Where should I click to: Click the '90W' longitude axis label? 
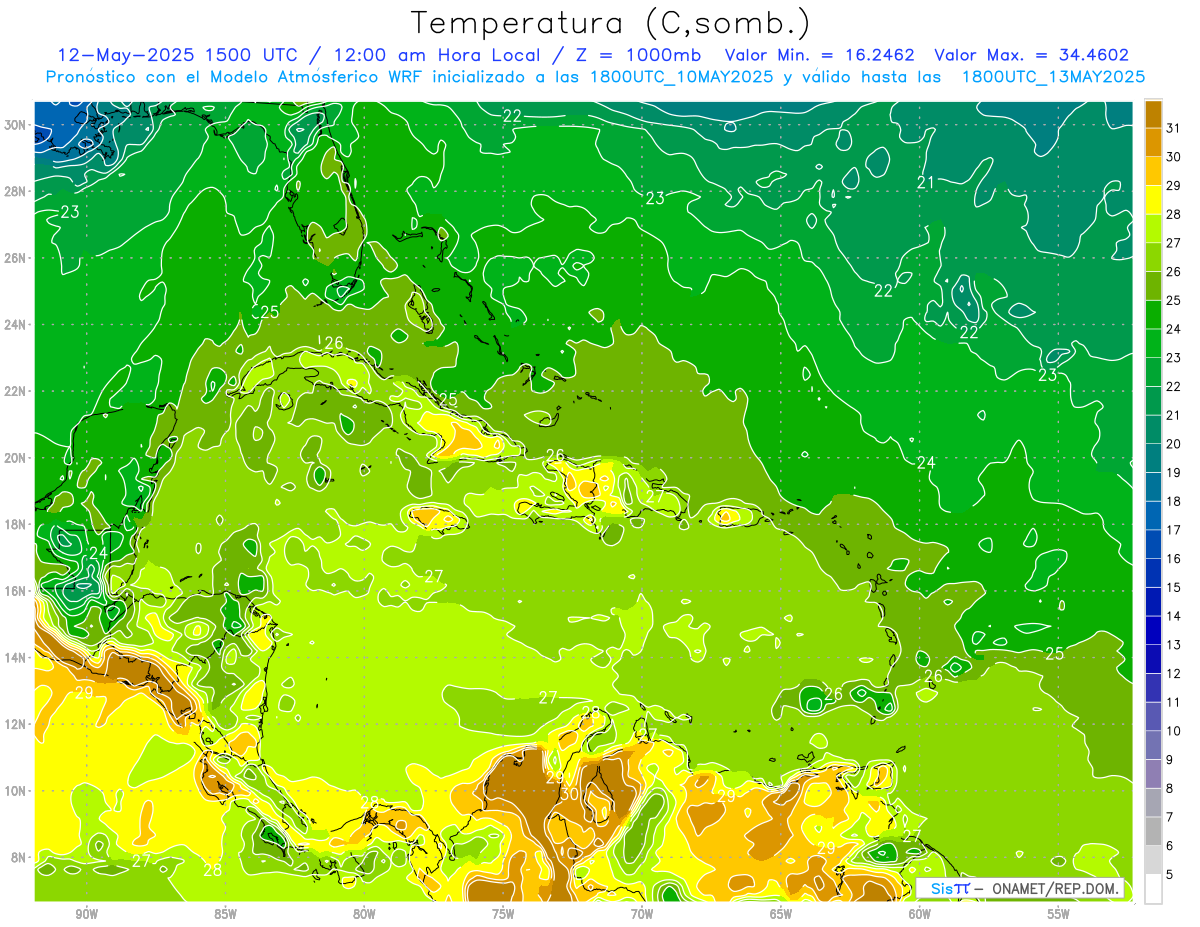click(x=87, y=913)
